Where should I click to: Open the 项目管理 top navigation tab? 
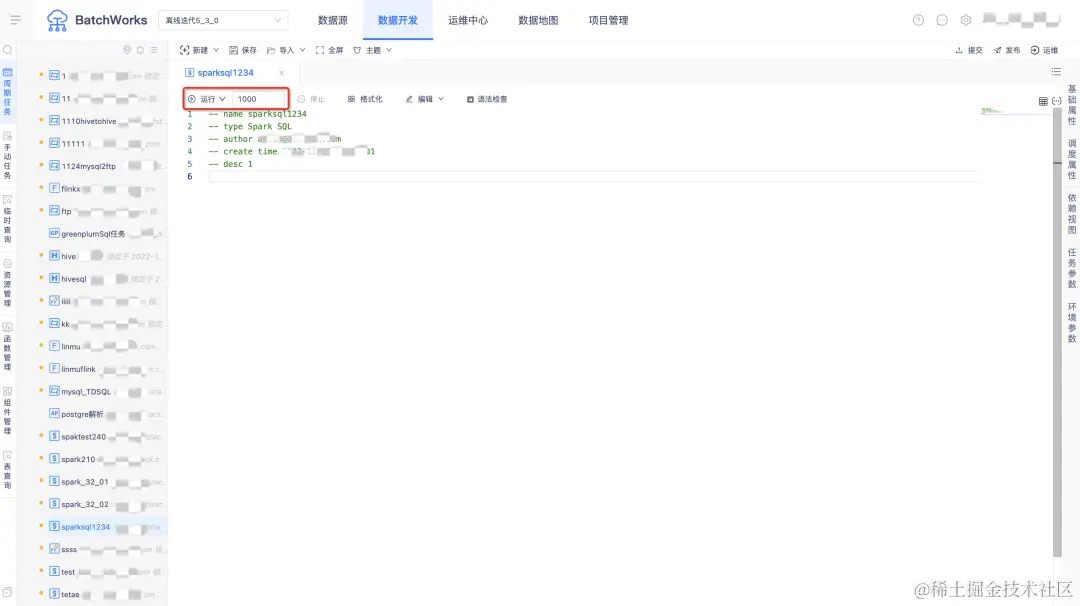(608, 20)
